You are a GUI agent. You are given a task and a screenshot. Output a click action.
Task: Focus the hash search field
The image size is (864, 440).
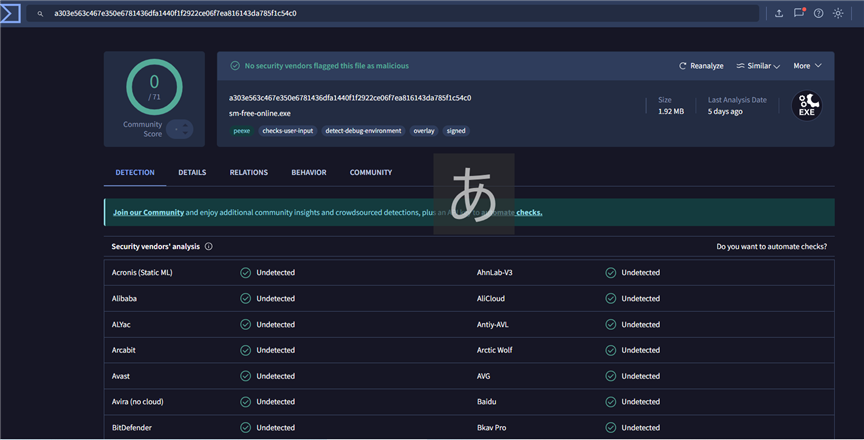392,13
